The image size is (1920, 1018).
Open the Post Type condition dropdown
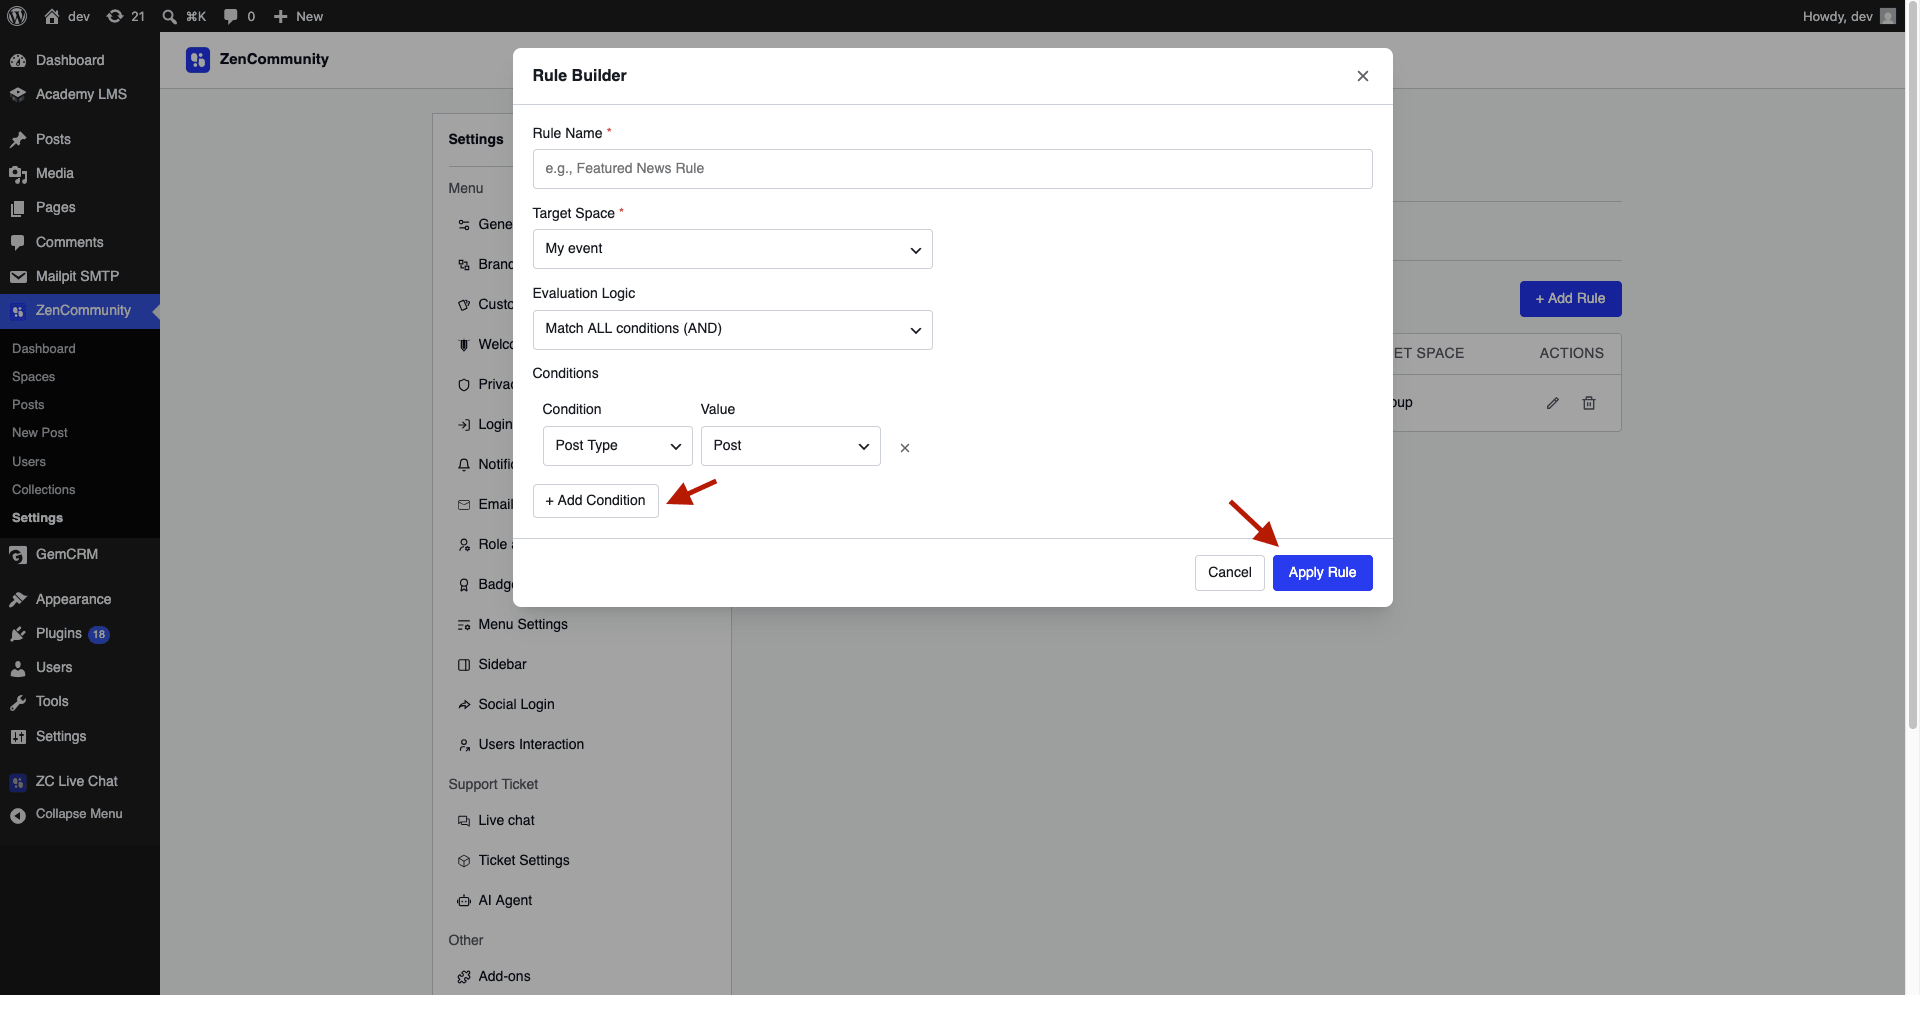(x=617, y=446)
